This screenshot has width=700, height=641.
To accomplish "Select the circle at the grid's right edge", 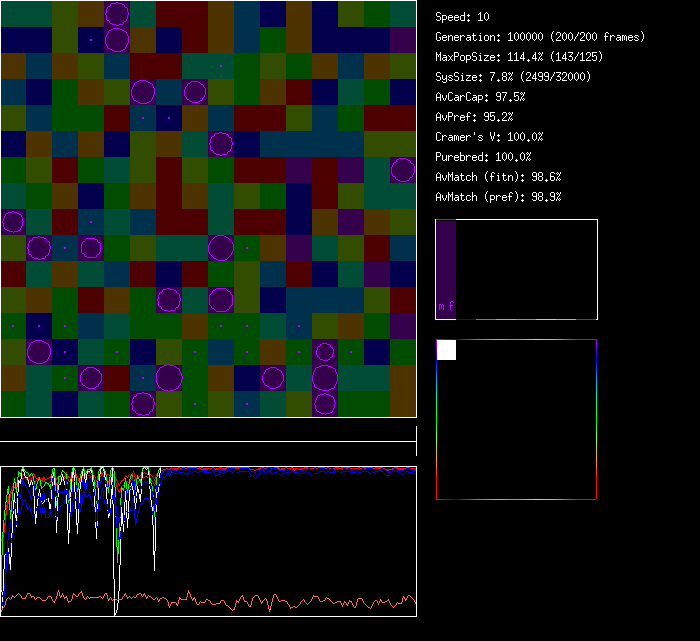I will [403, 170].
